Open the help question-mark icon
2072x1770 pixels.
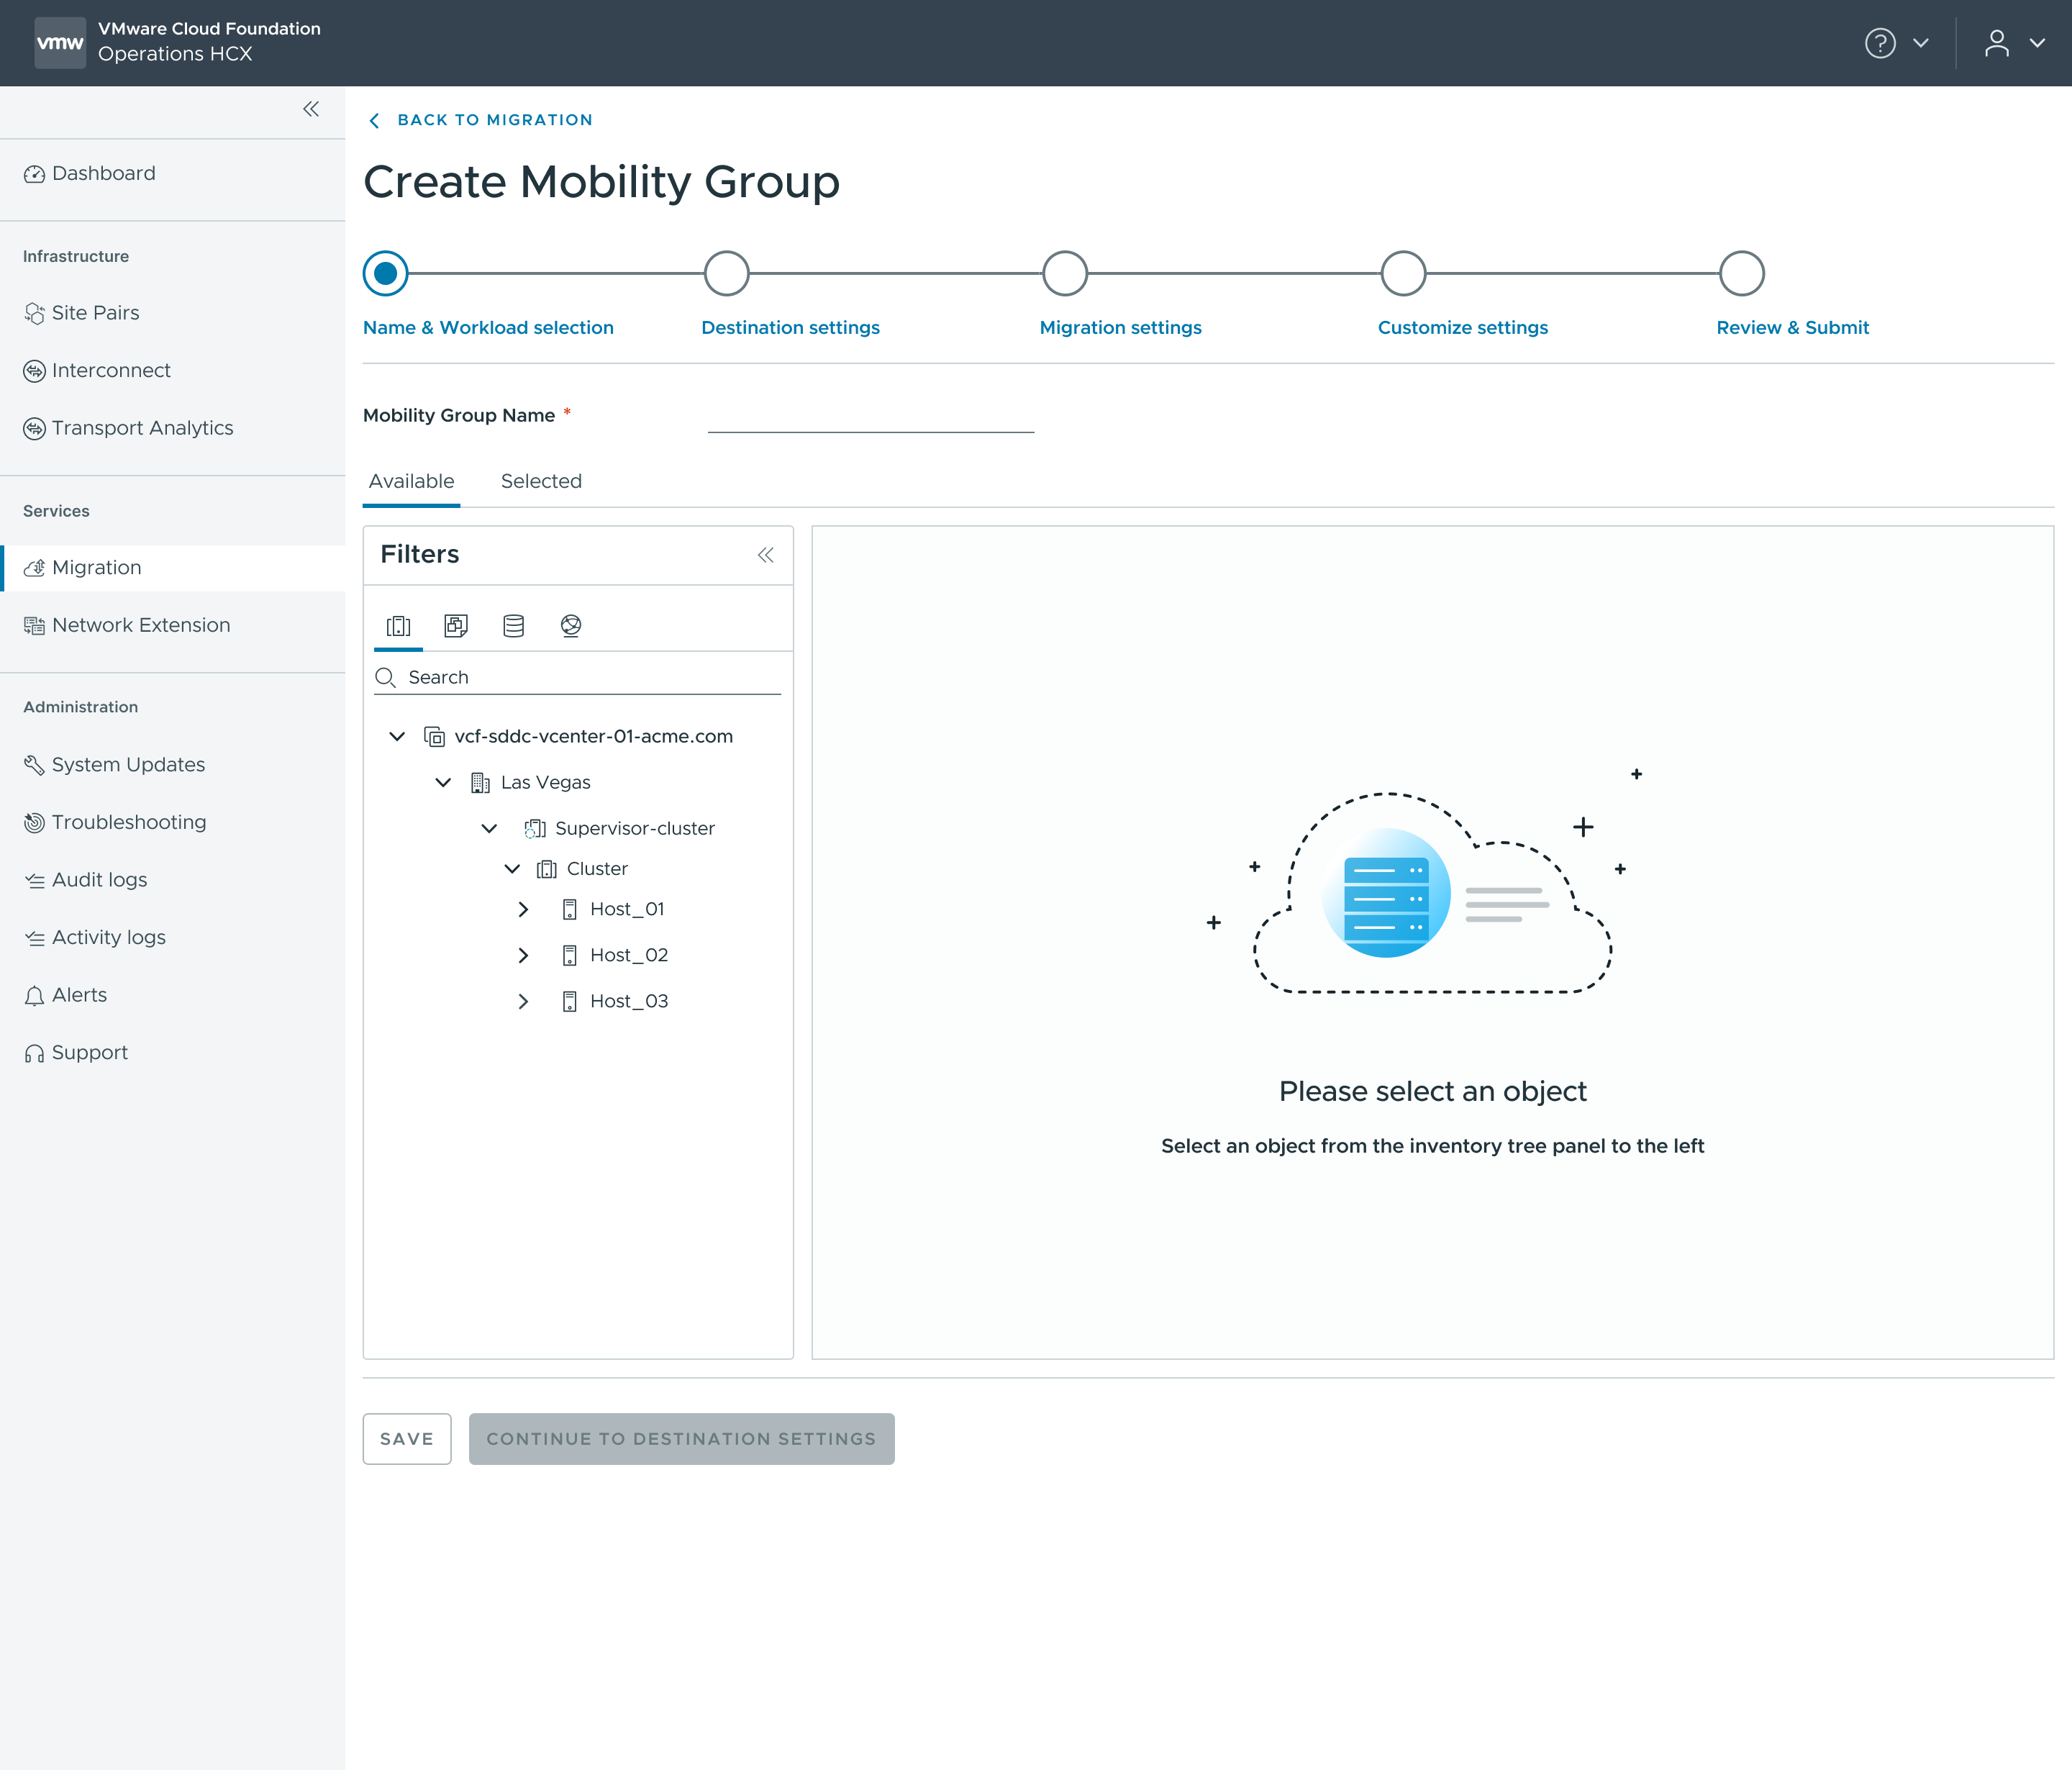tap(1880, 43)
